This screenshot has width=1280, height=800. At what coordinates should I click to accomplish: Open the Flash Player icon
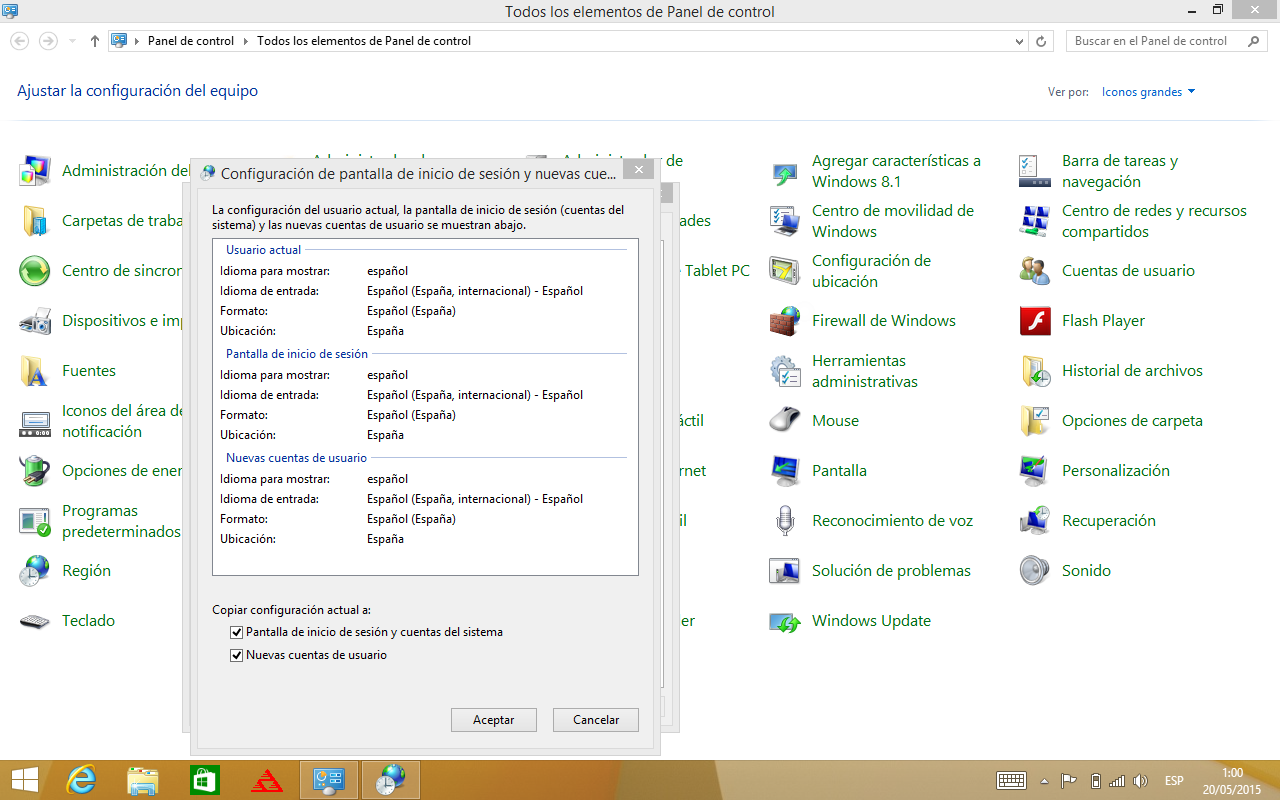point(1035,321)
